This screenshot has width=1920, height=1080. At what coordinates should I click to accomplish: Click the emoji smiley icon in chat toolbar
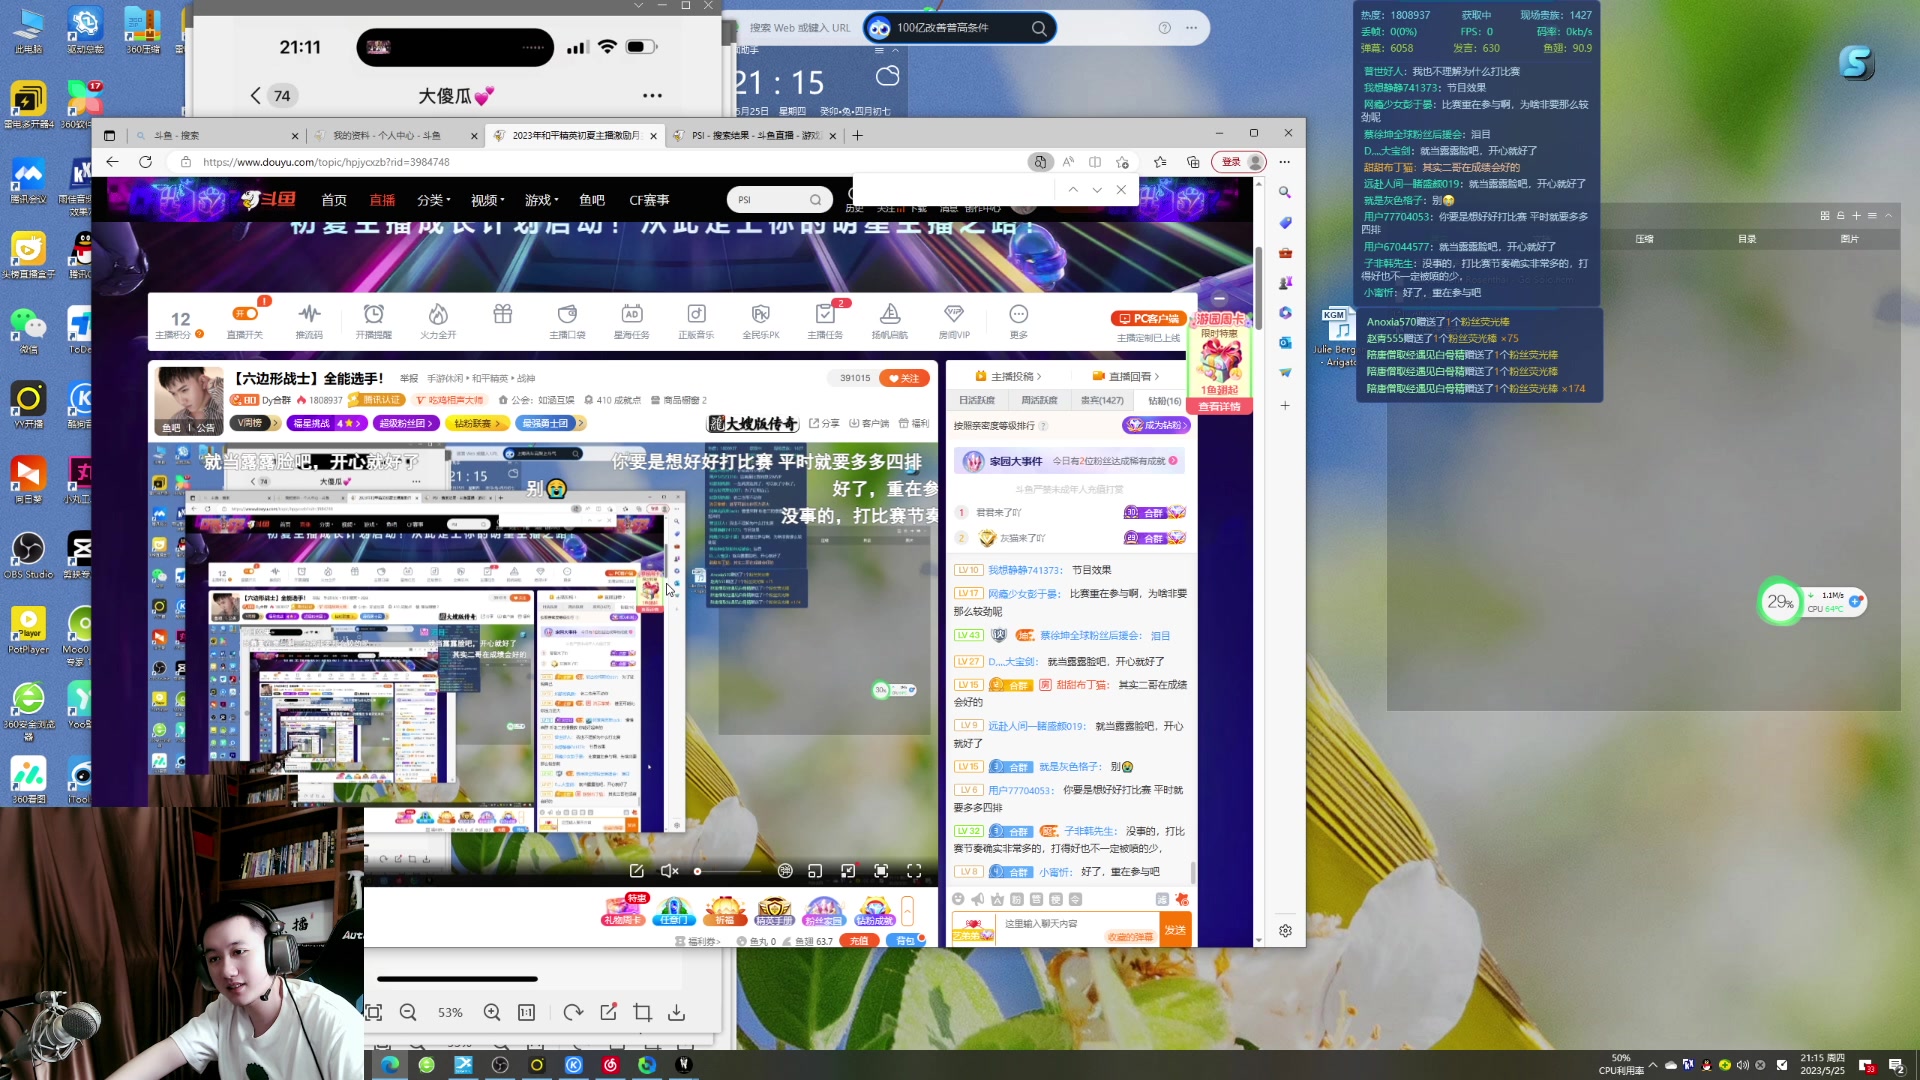pos(958,899)
